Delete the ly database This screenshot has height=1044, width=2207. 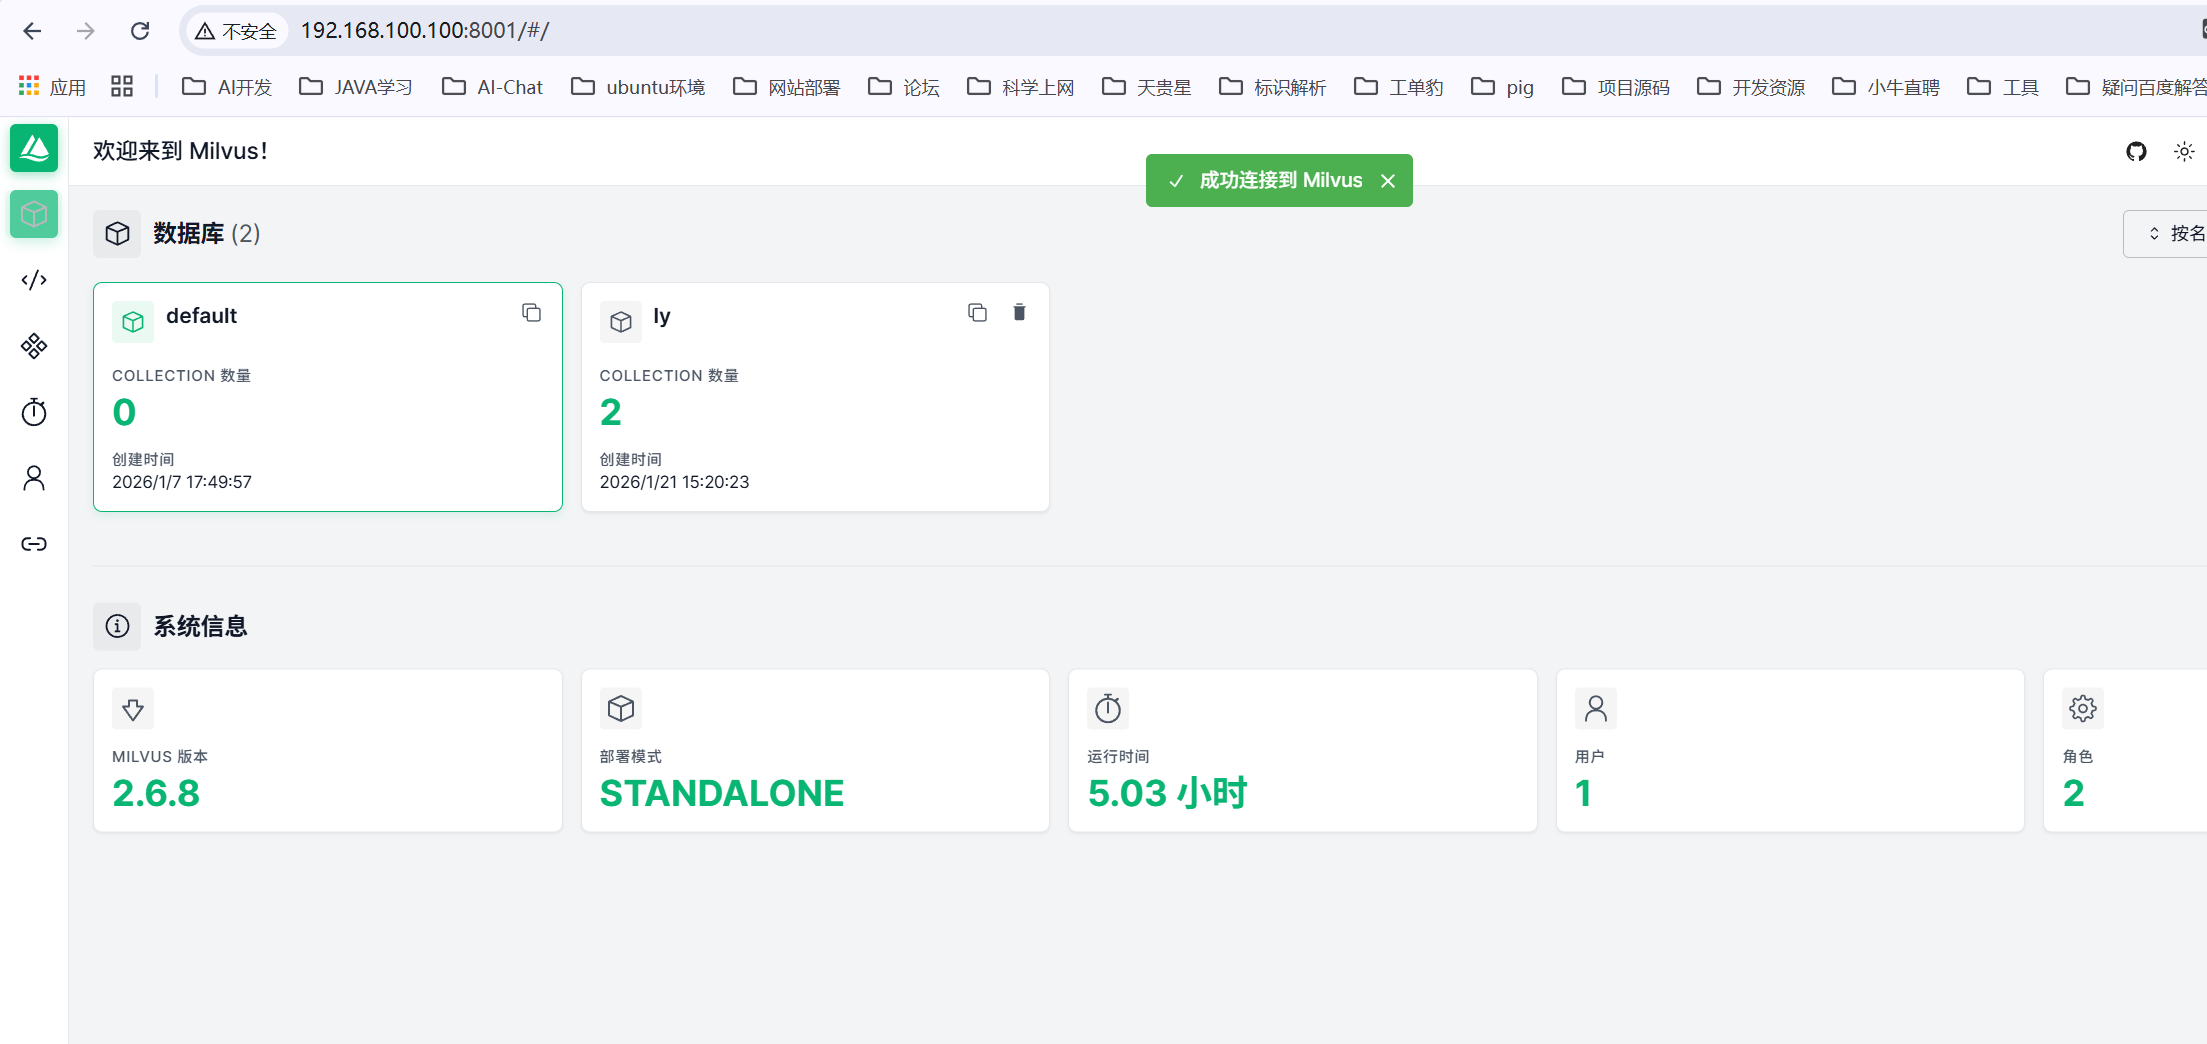point(1019,313)
